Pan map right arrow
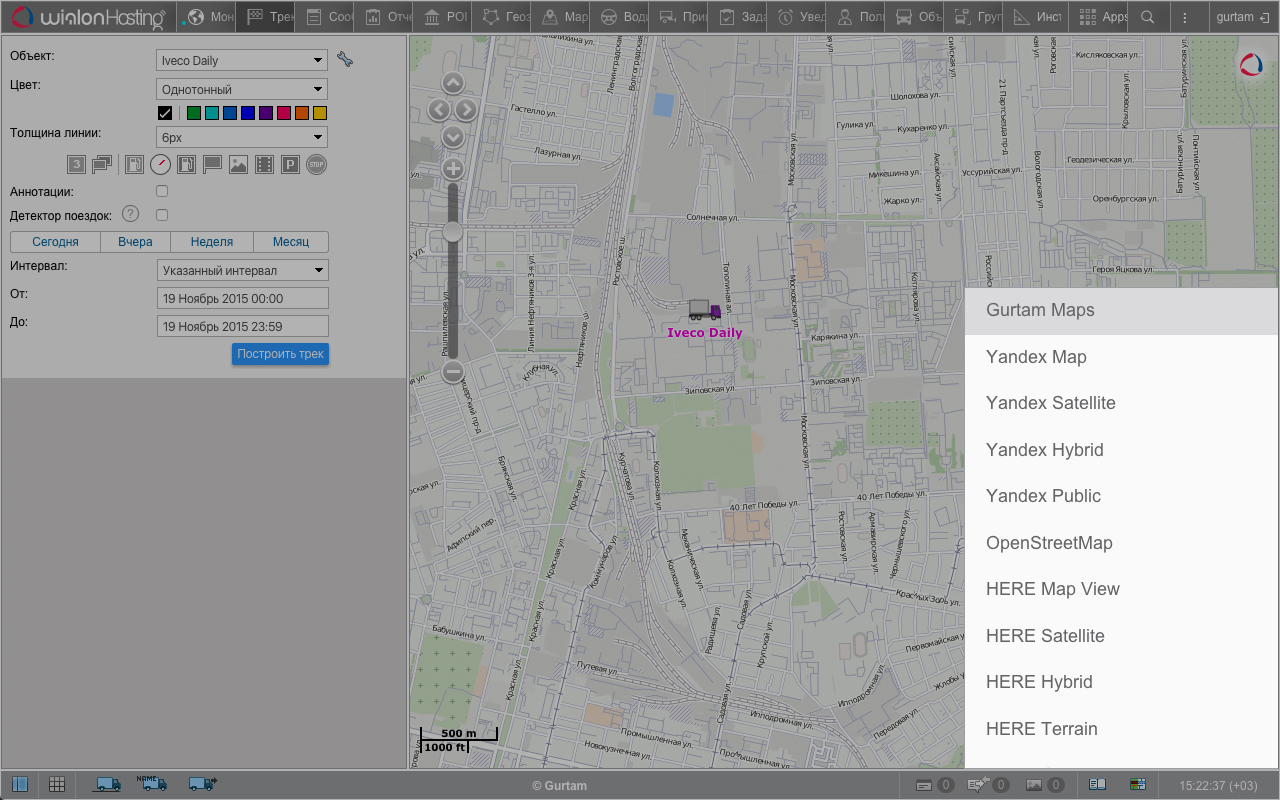Screen dimensions: 1280x800 point(466,110)
